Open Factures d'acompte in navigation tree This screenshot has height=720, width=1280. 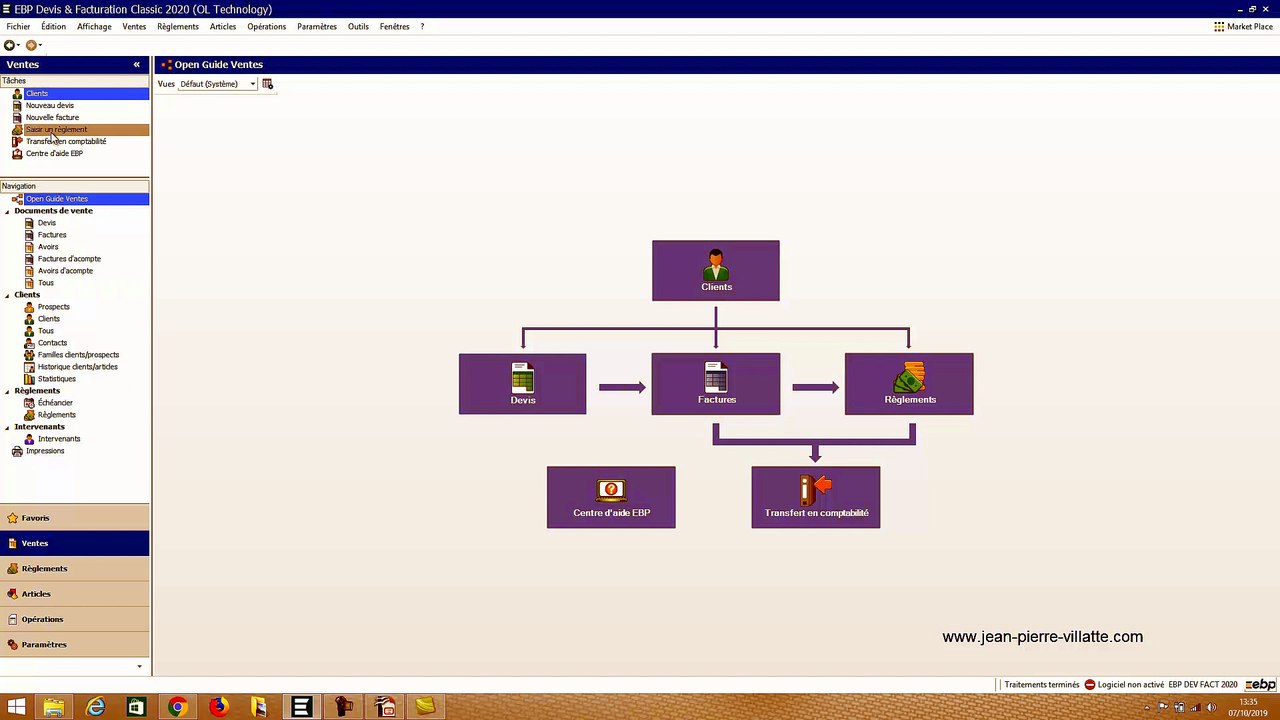point(69,259)
